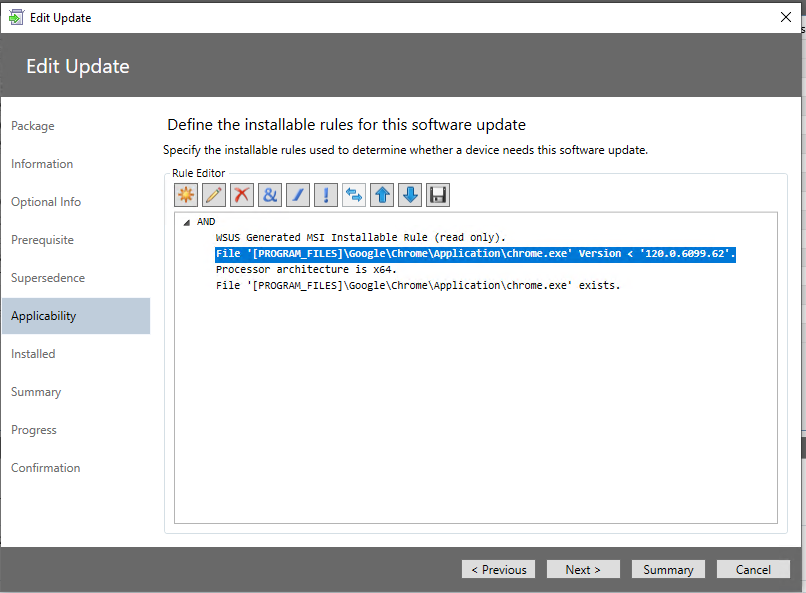Switch to the Prerequisite step
Screen dimensions: 806x593
43,240
